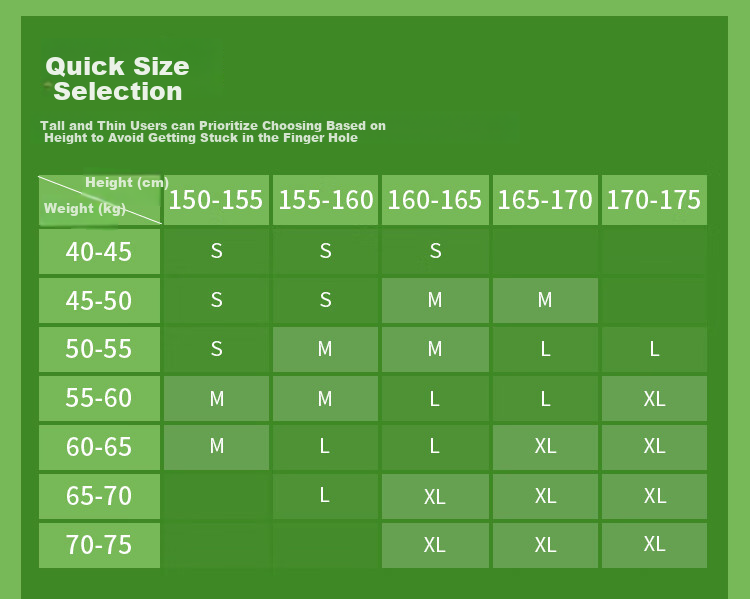The image size is (750, 599).
Task: Click the Height/Weight corner header cell
Action: point(99,200)
